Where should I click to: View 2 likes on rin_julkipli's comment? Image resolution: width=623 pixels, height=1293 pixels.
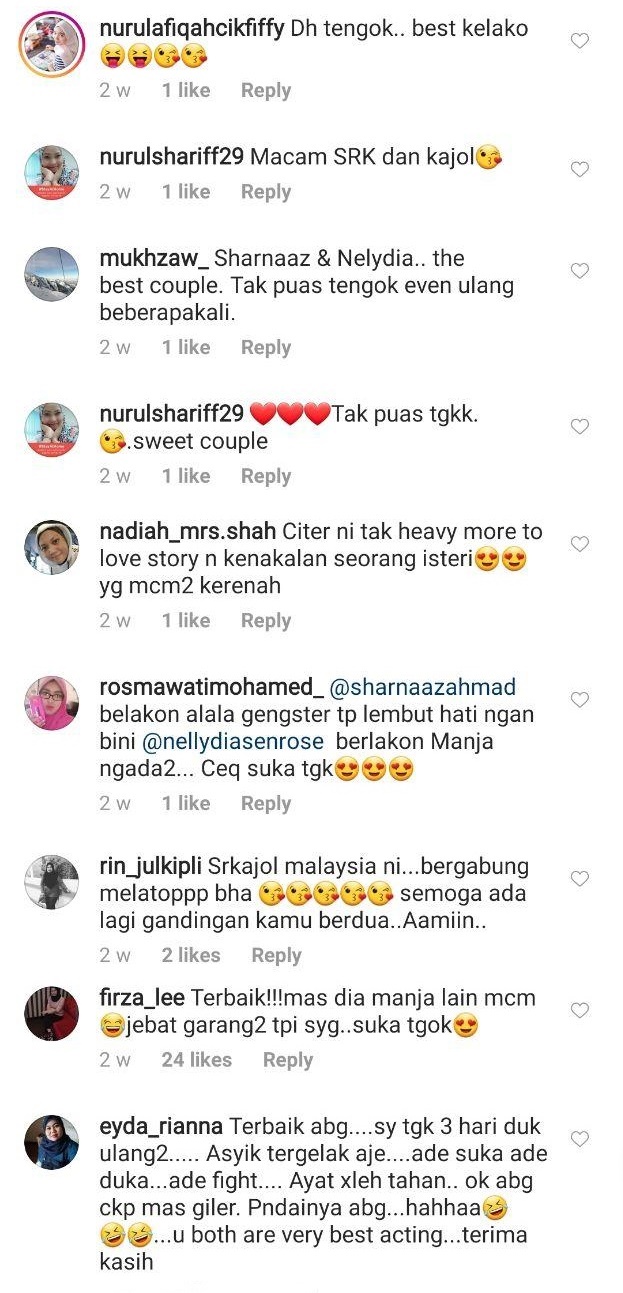(191, 956)
